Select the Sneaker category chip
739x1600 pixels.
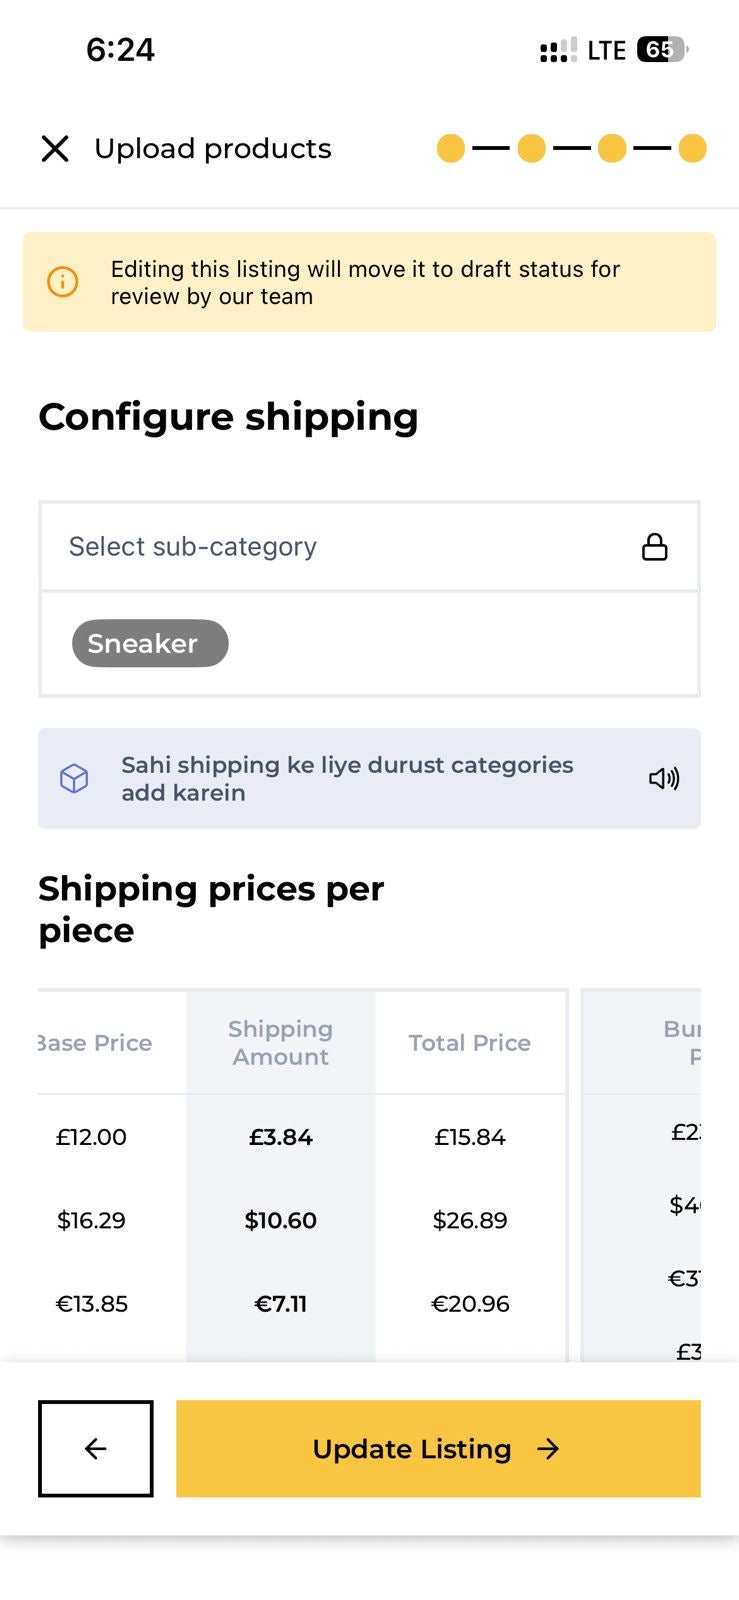150,643
